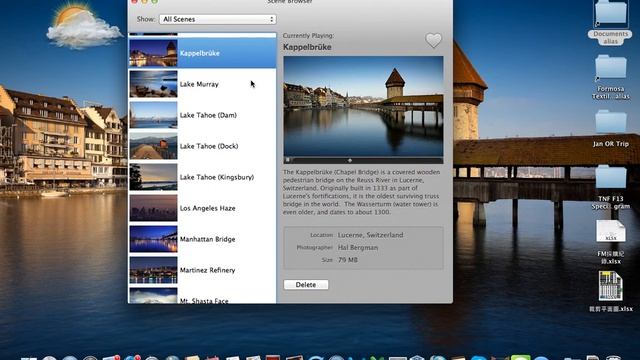640x360 pixels.
Task: Select the Mt. Shasta Face scene
Action: click(x=202, y=296)
